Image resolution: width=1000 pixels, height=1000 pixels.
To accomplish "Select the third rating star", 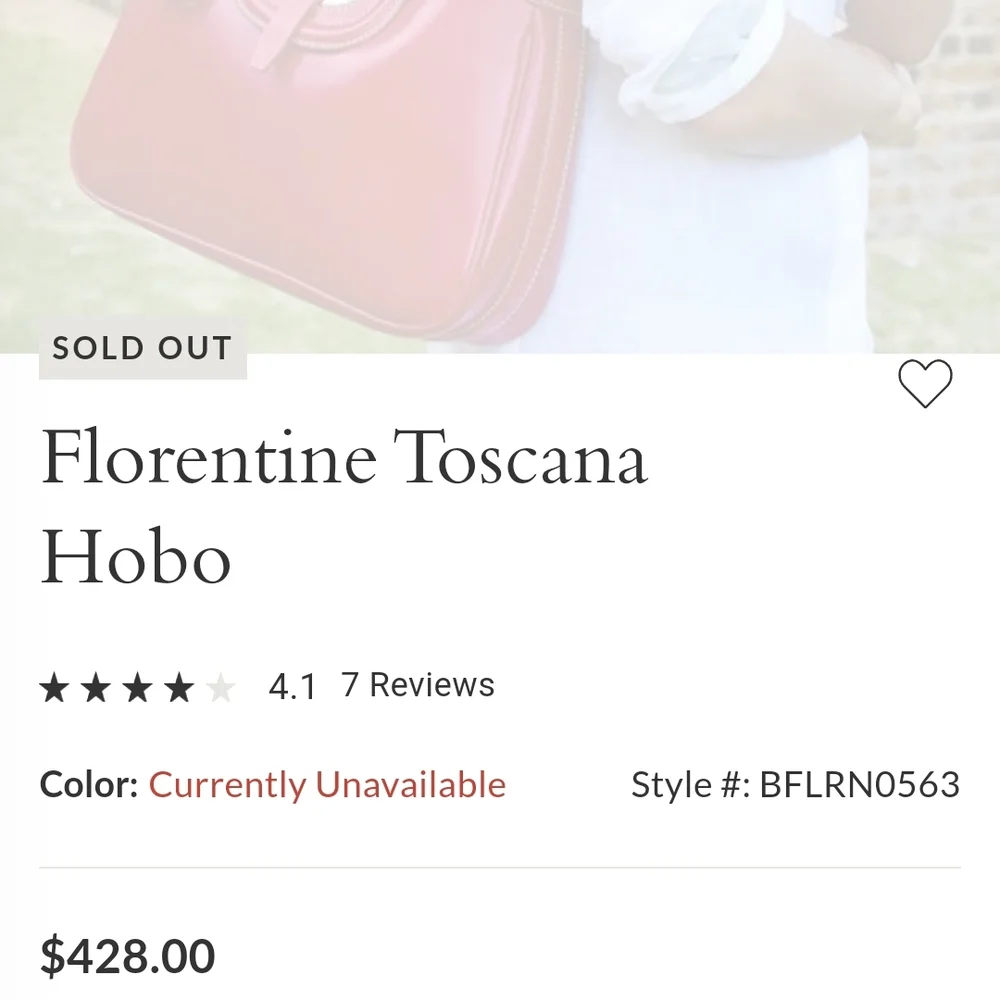I will coord(139,686).
